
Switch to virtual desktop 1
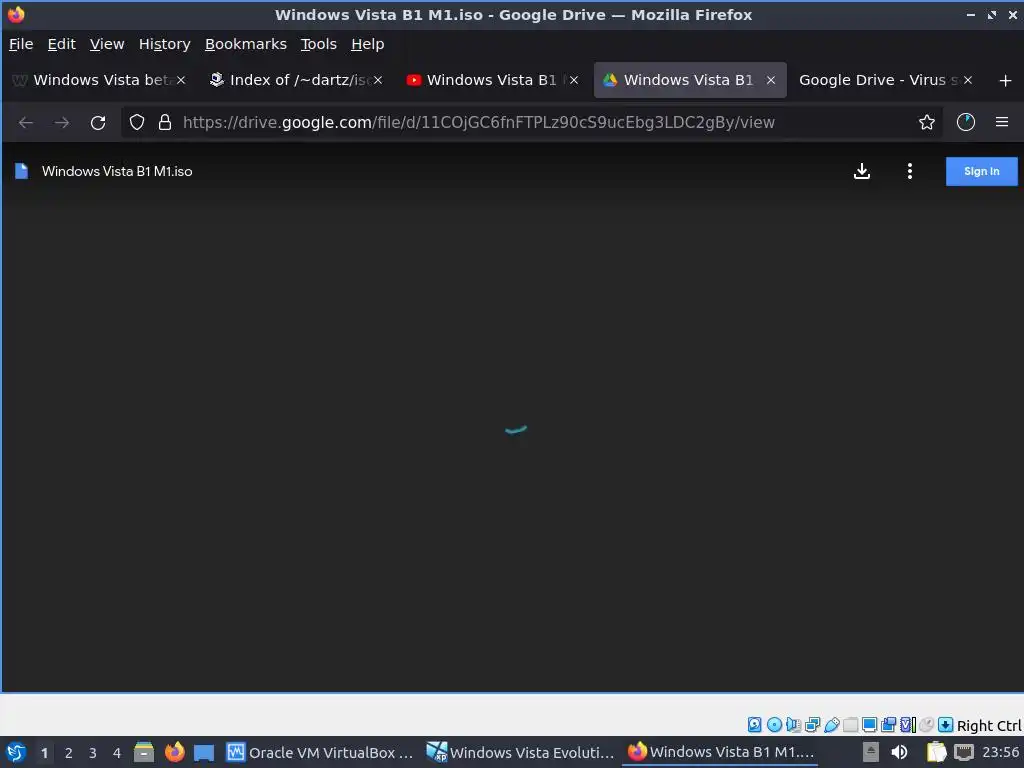click(x=44, y=753)
